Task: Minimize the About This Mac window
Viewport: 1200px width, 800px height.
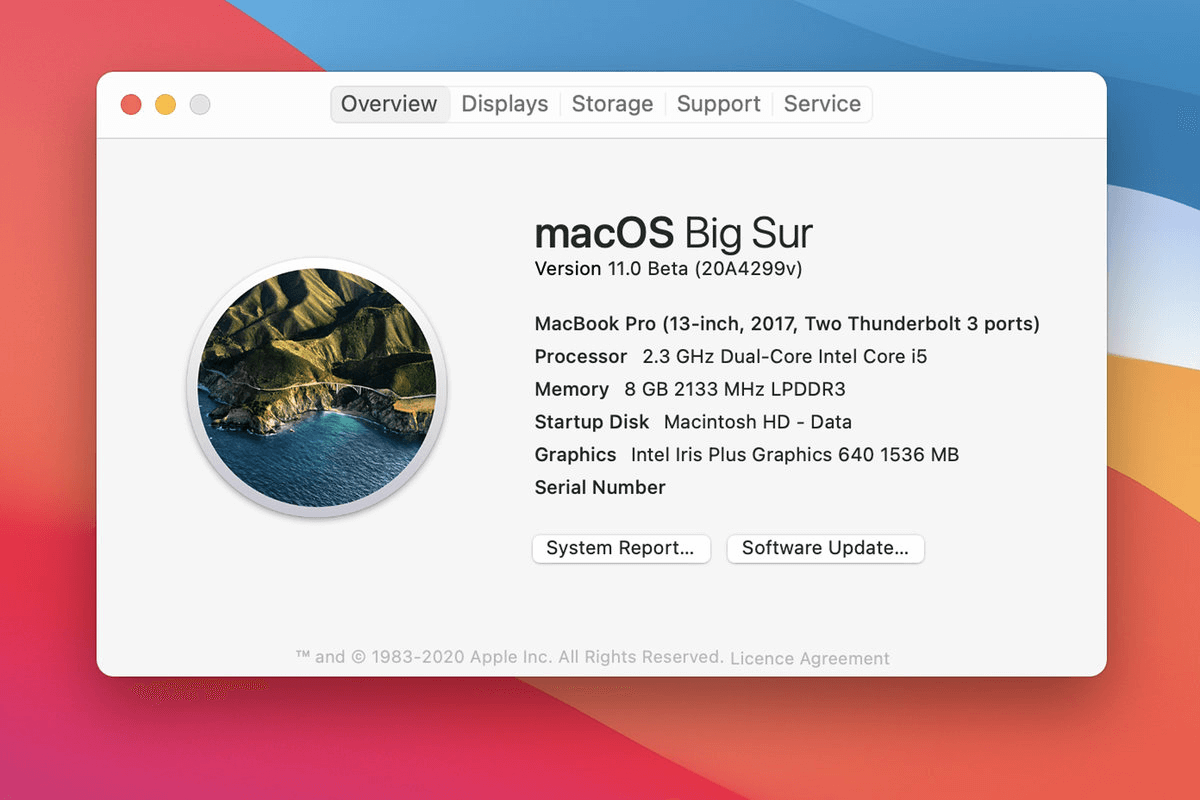Action: click(x=165, y=103)
